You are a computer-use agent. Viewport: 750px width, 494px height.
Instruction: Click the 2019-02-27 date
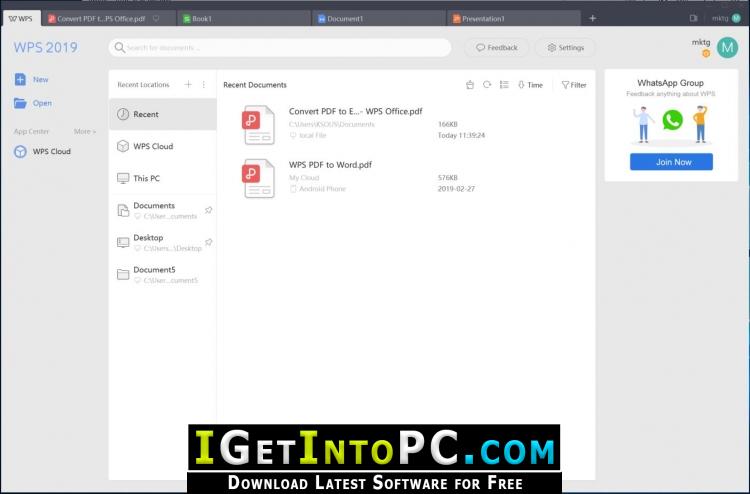point(456,189)
